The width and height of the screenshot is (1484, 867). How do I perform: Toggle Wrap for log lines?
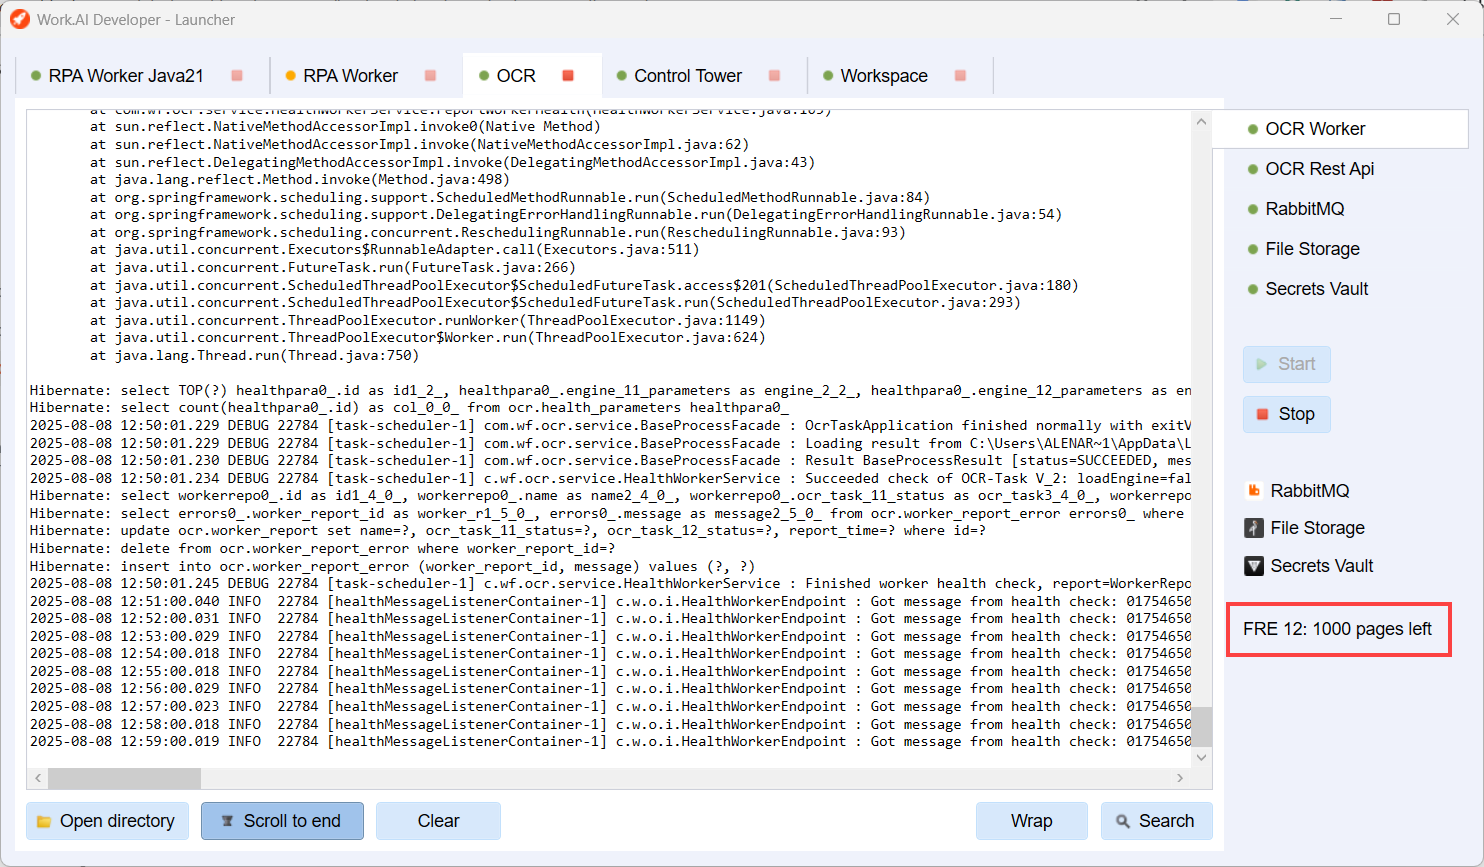1031,821
